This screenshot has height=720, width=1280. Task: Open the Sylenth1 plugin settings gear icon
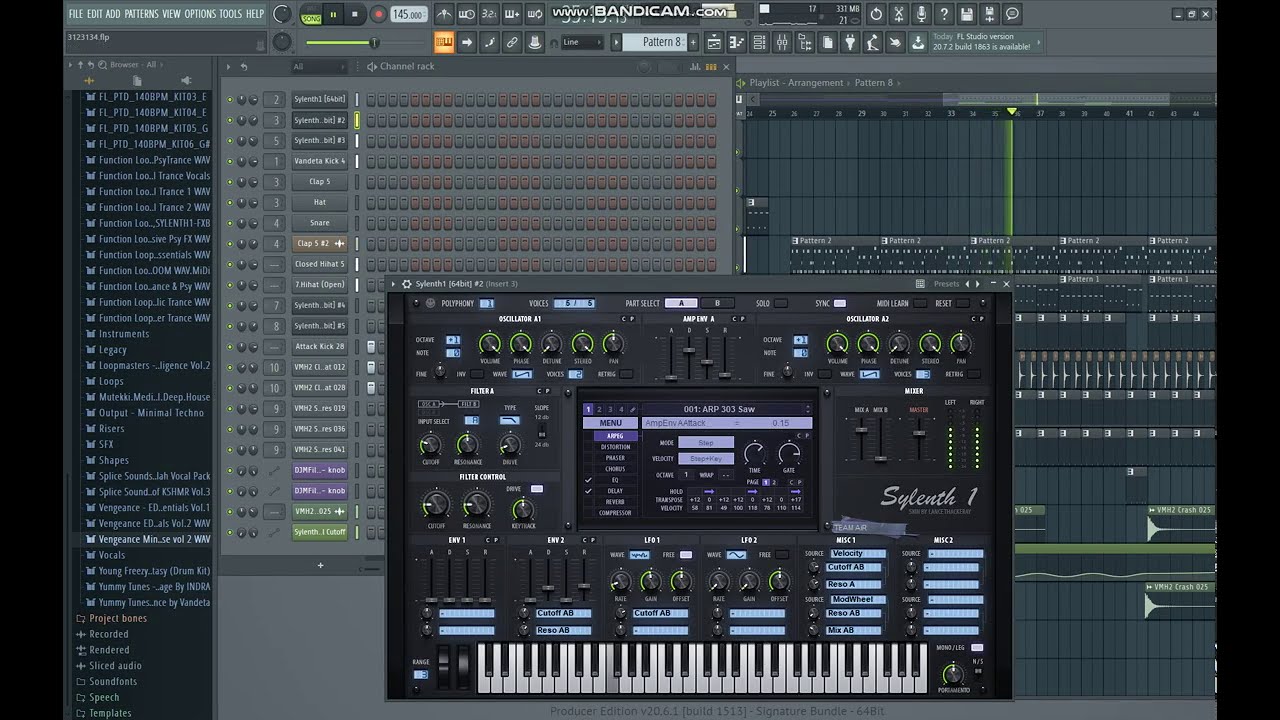click(x=406, y=284)
